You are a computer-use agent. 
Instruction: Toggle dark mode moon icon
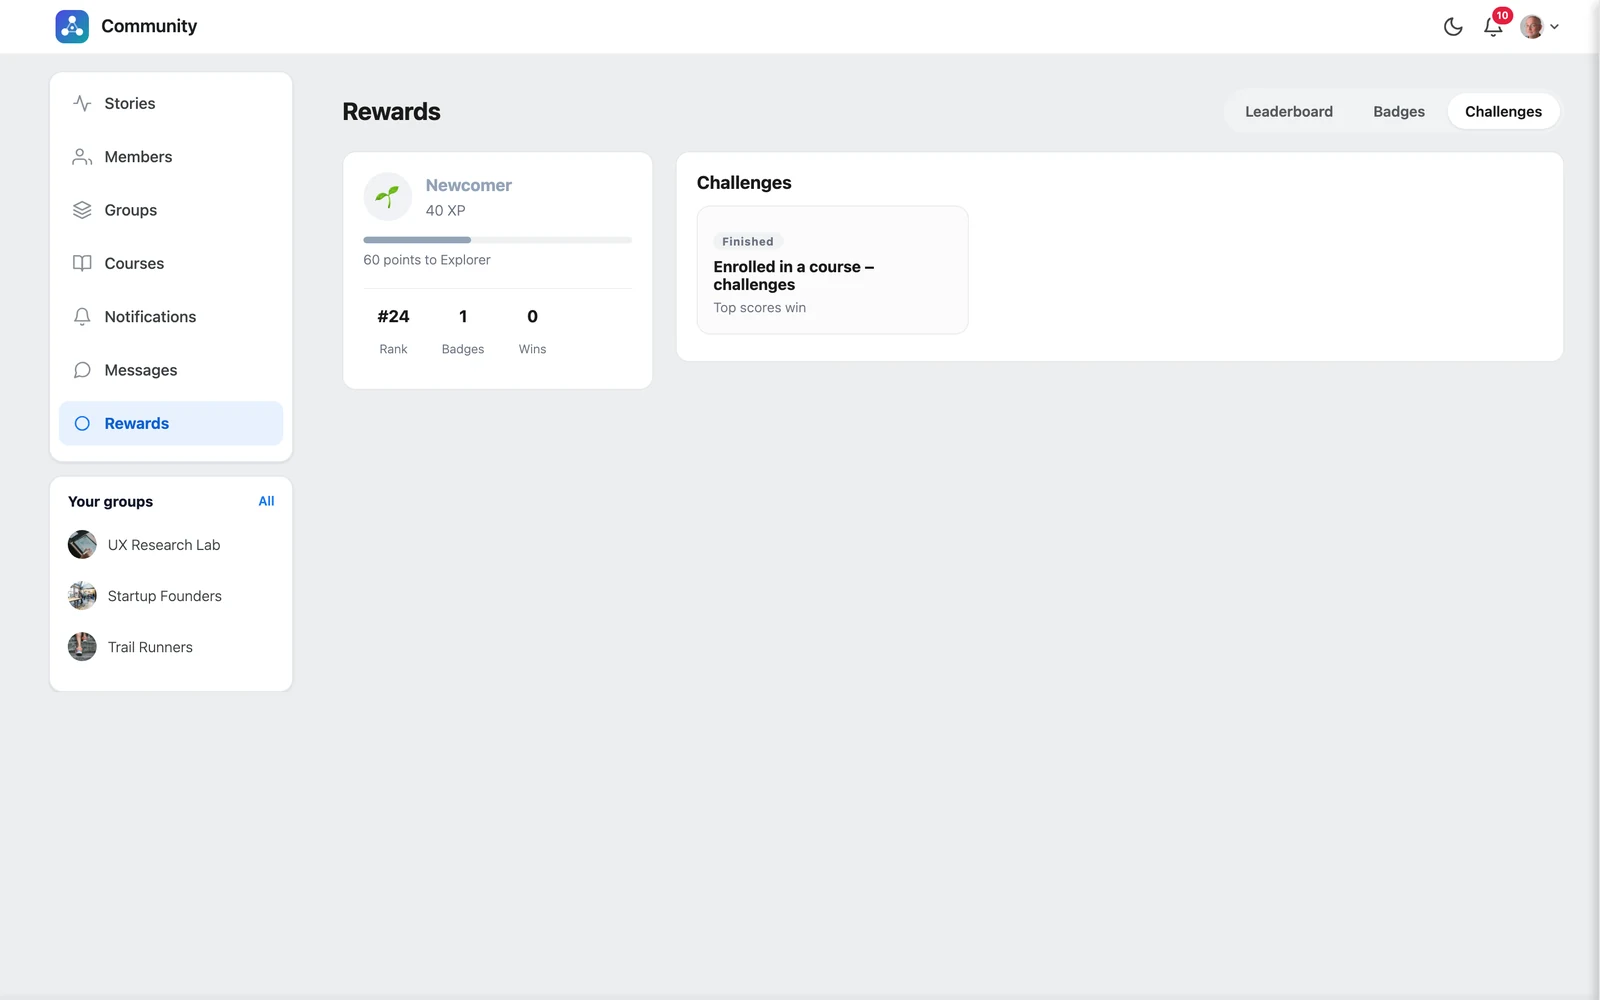click(x=1453, y=27)
